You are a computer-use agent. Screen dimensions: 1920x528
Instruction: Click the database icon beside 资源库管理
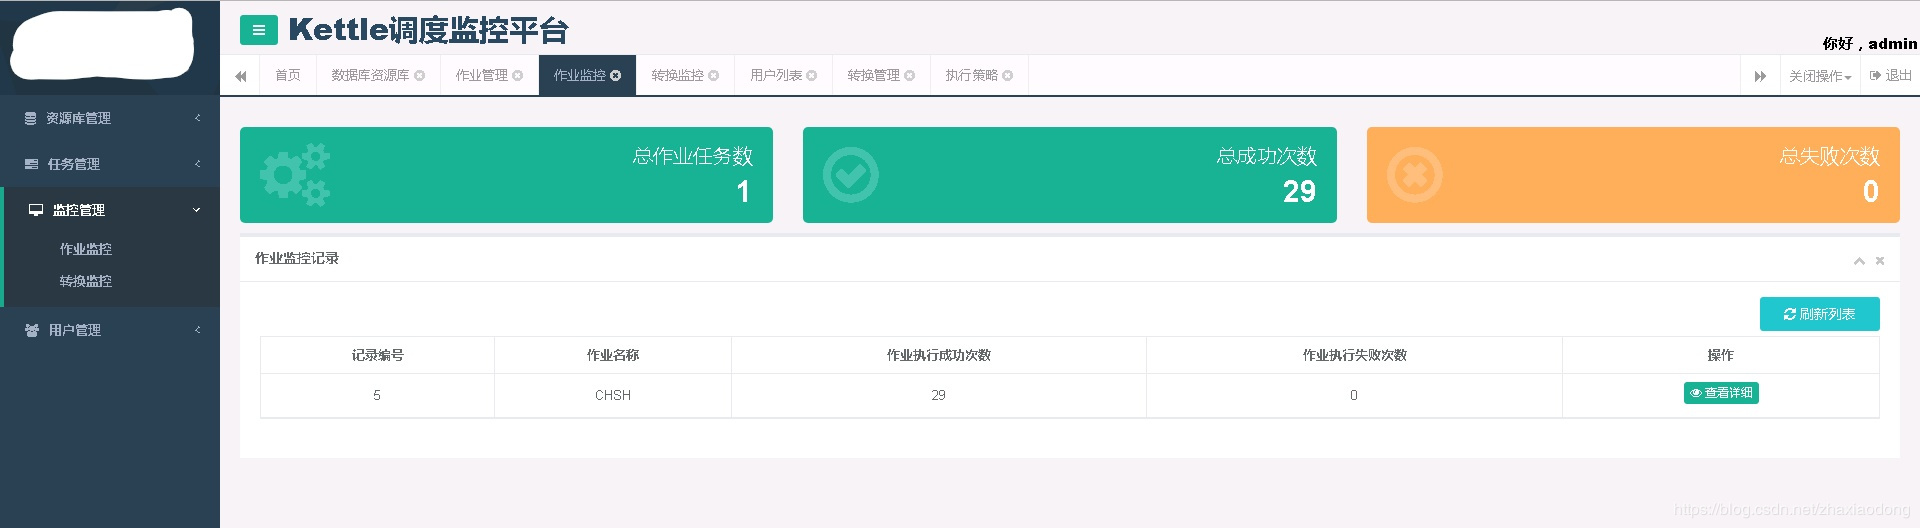31,118
